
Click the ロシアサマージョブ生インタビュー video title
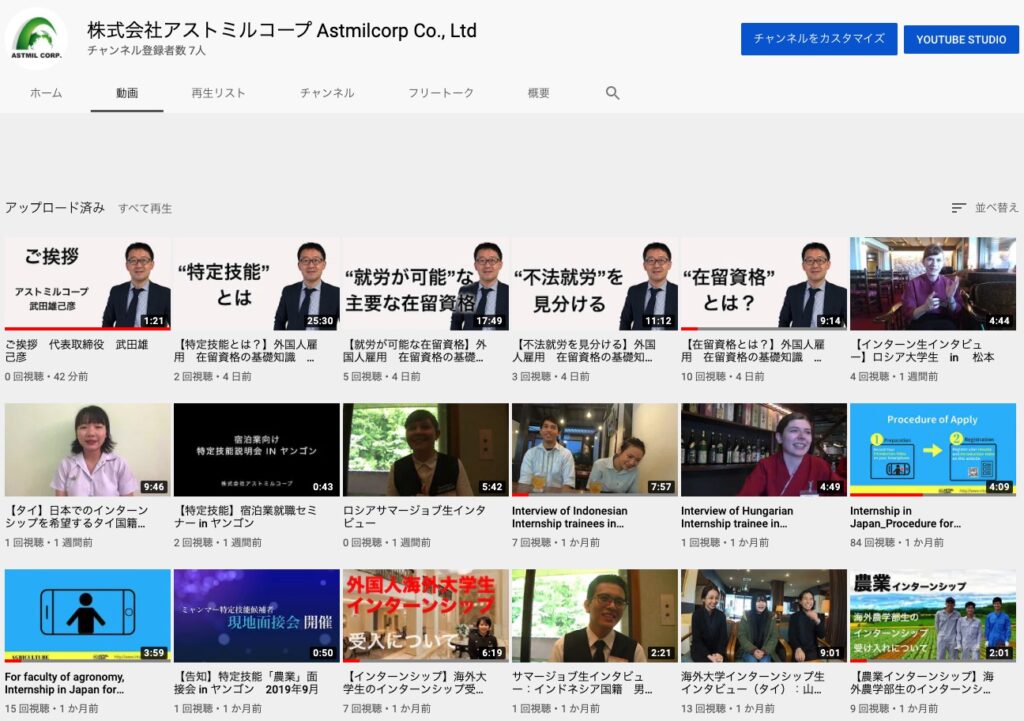pos(414,517)
